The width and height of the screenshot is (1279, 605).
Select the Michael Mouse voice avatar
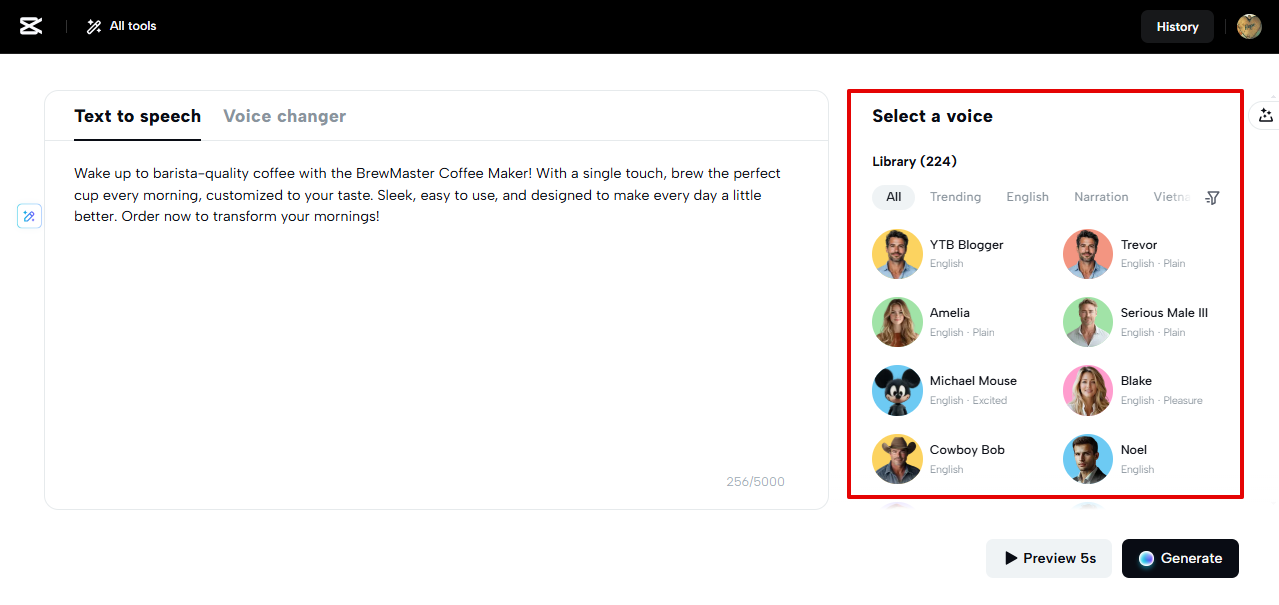pos(897,390)
